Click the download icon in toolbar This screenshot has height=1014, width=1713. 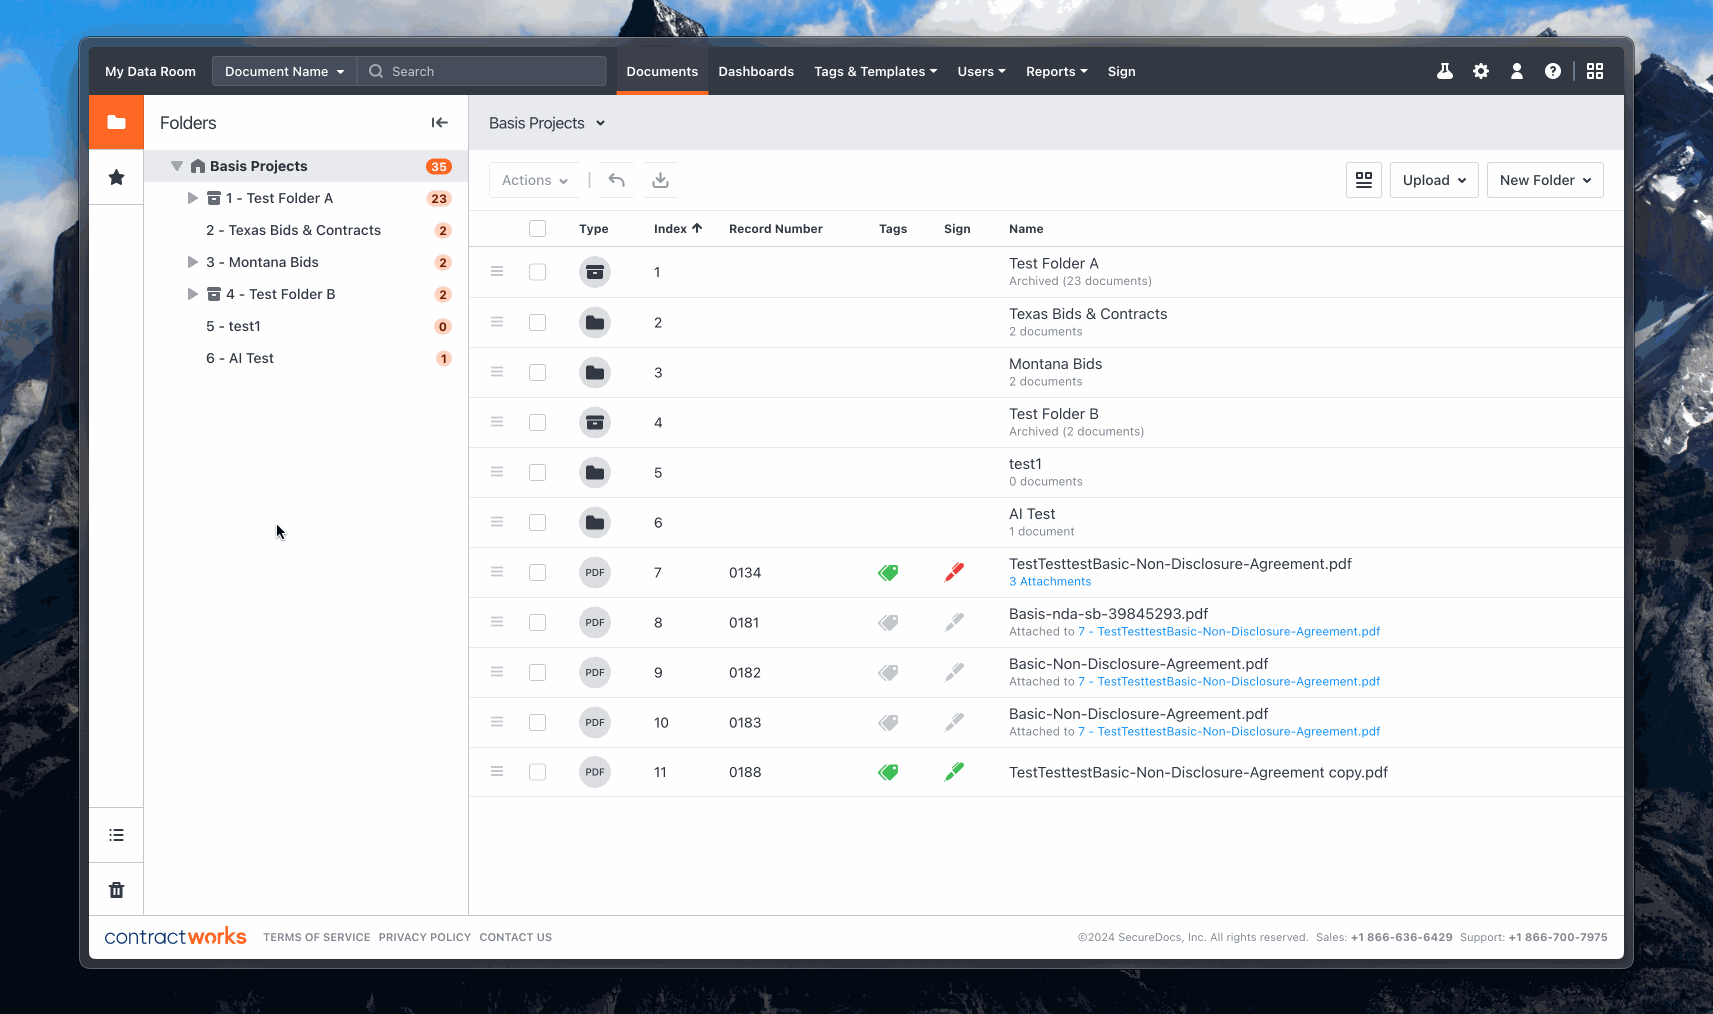coord(660,180)
